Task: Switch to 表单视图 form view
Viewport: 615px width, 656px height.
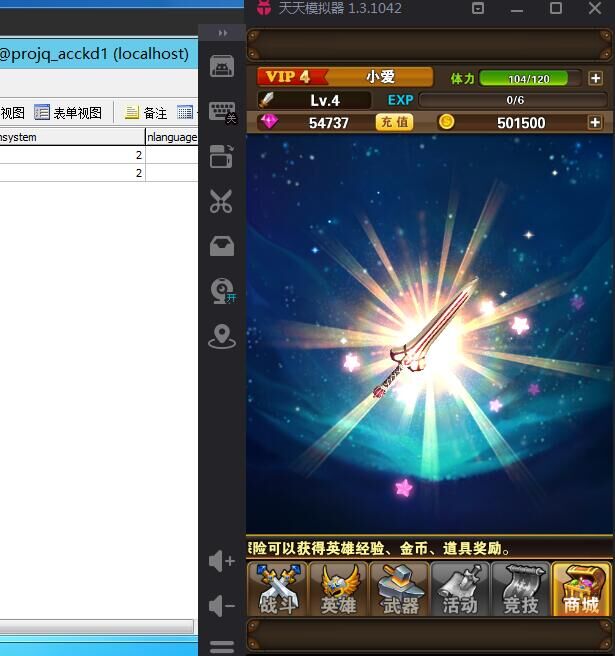Action: coord(68,113)
